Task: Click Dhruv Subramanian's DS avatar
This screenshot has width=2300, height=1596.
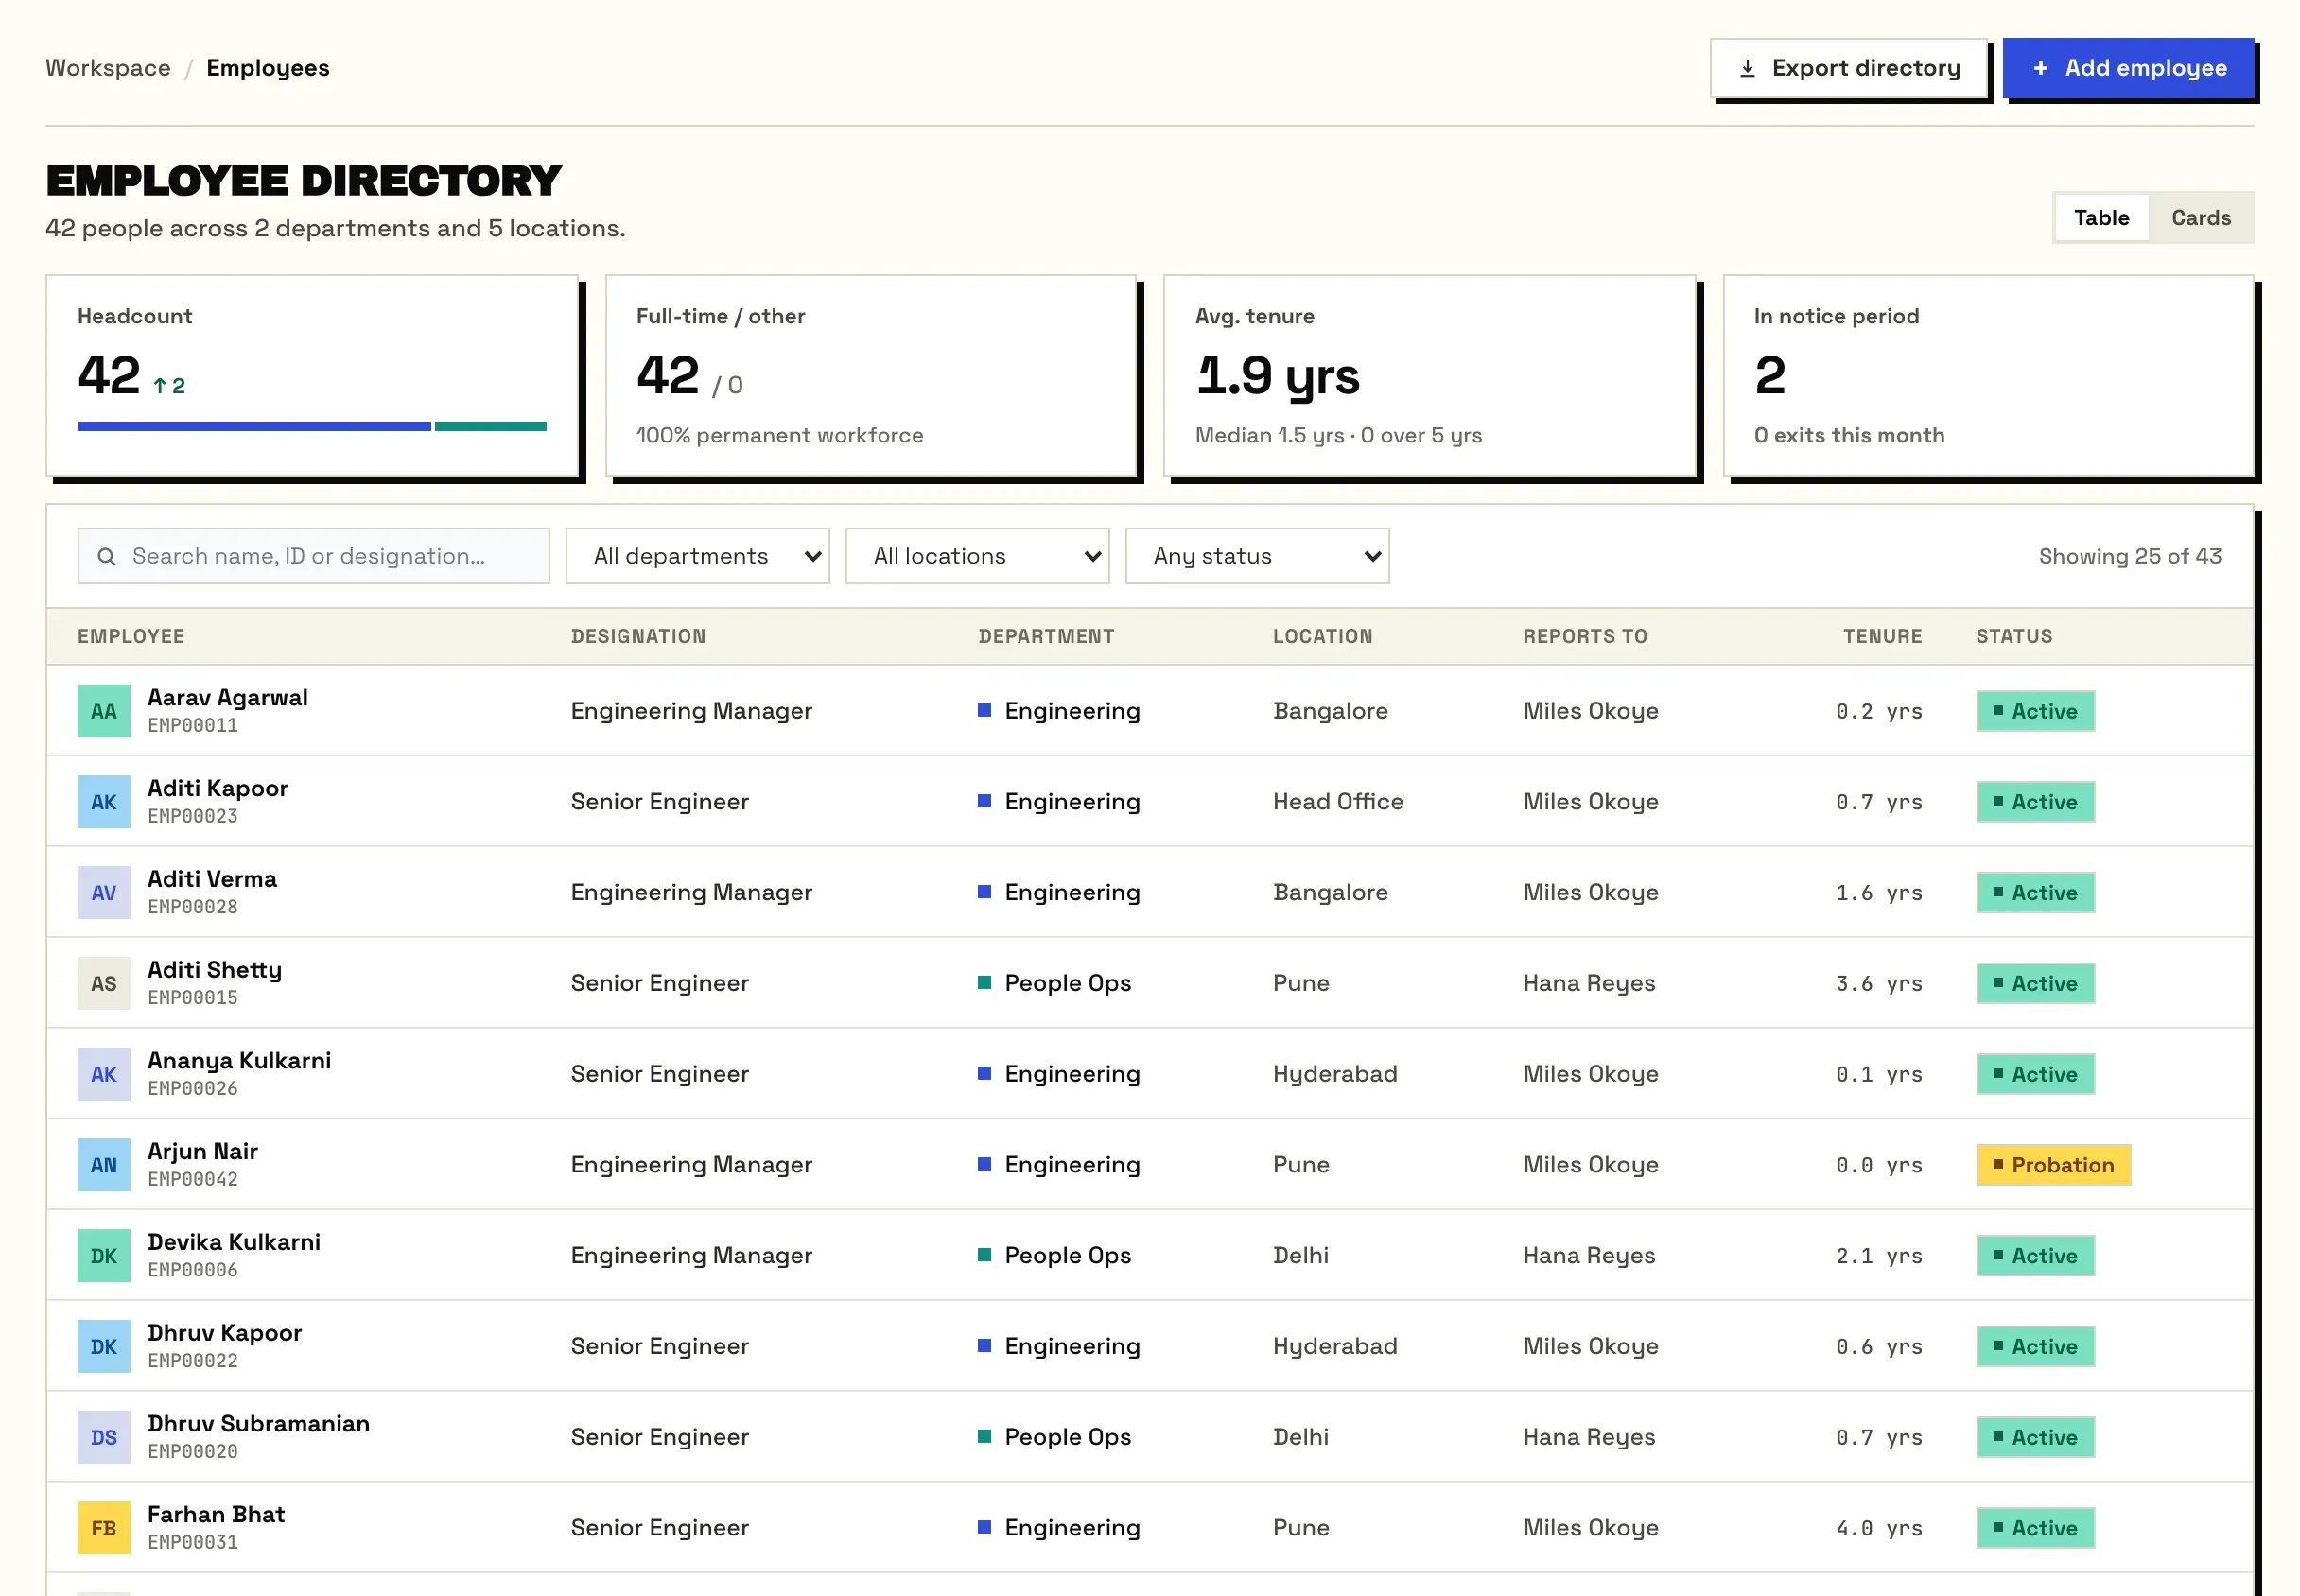Action: click(104, 1439)
